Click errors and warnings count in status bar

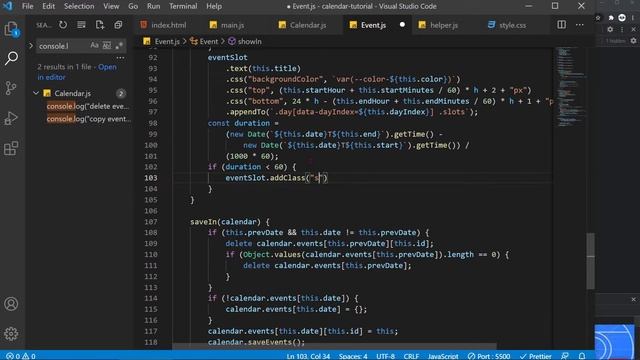click(20, 356)
